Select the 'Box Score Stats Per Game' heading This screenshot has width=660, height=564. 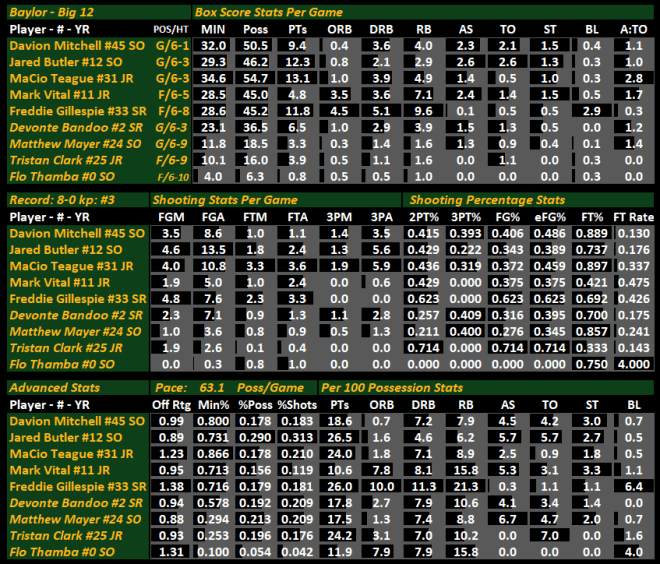click(423, 12)
